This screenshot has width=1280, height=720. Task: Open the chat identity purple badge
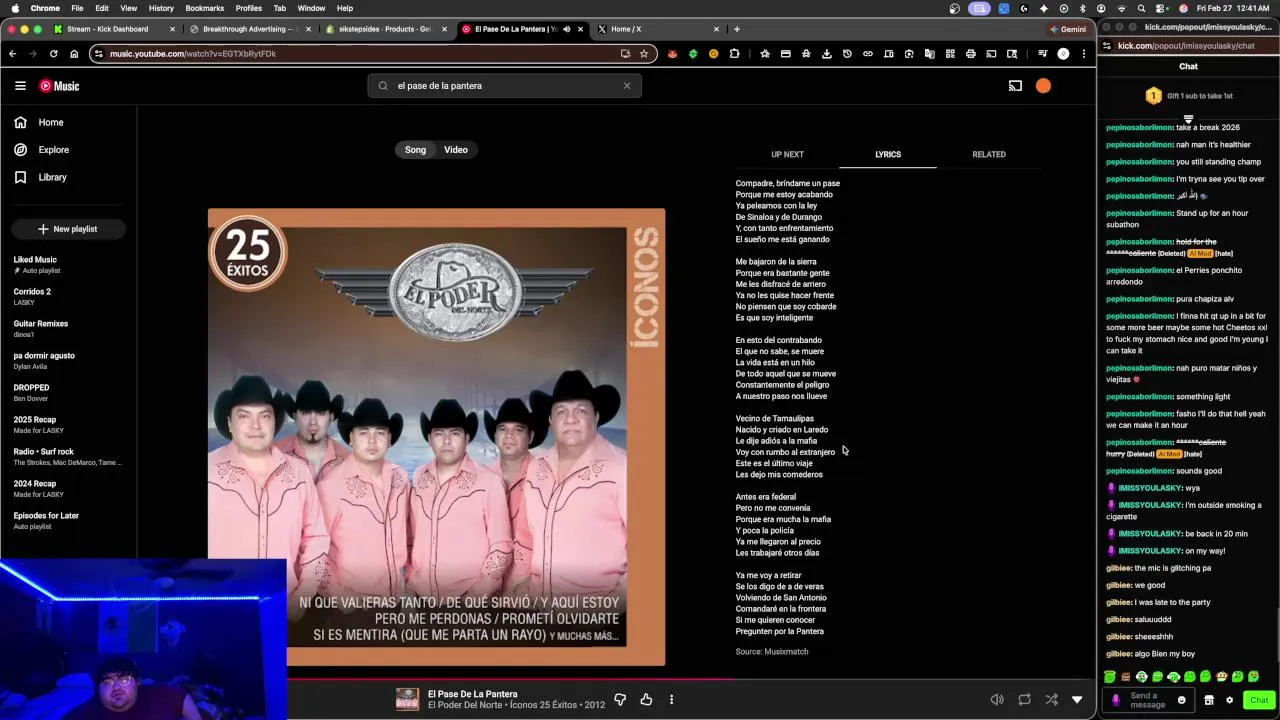(1116, 700)
